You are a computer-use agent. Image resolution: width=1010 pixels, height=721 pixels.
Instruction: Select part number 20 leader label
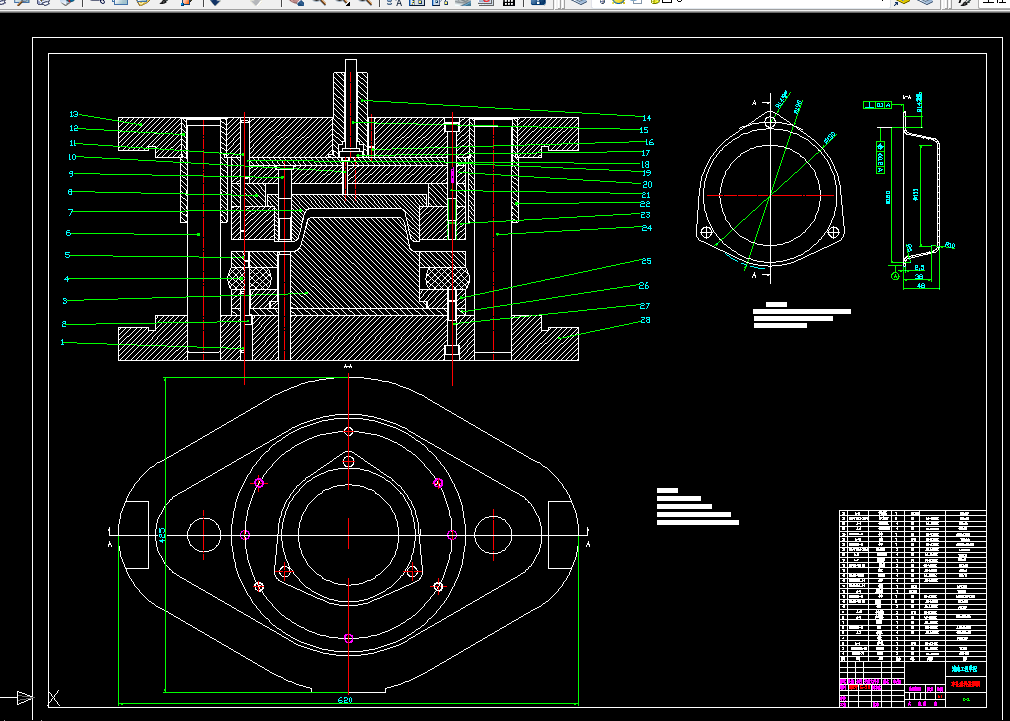coord(647,184)
